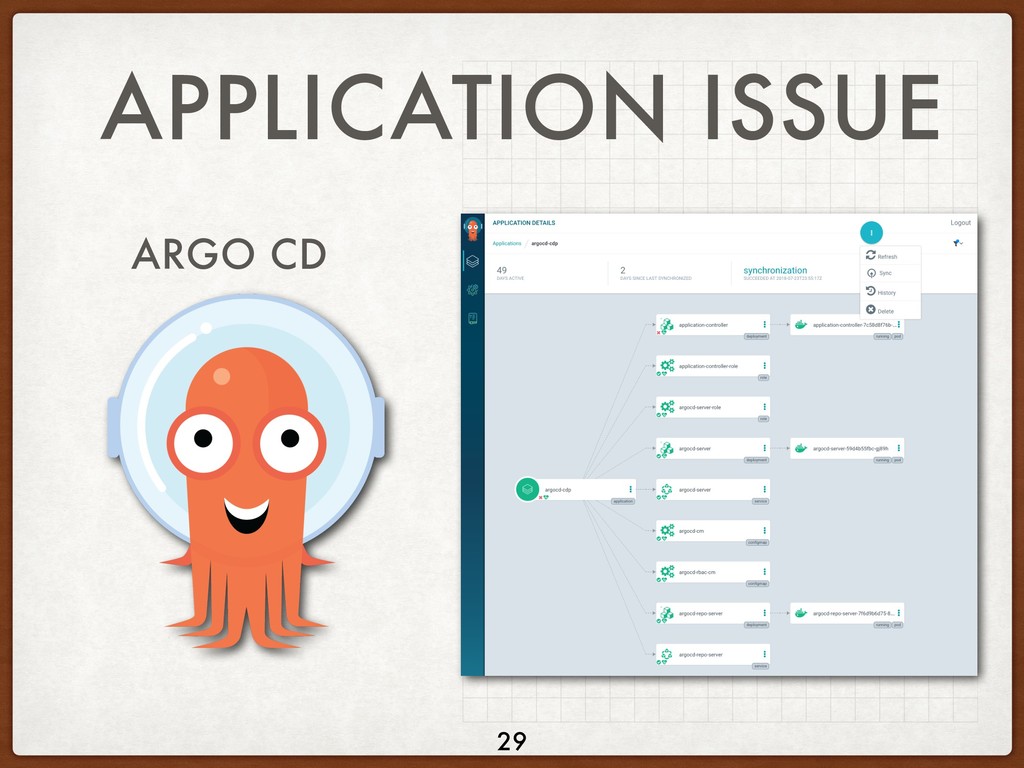
Task: Click the red X status on application-controller deployment
Action: (658, 332)
